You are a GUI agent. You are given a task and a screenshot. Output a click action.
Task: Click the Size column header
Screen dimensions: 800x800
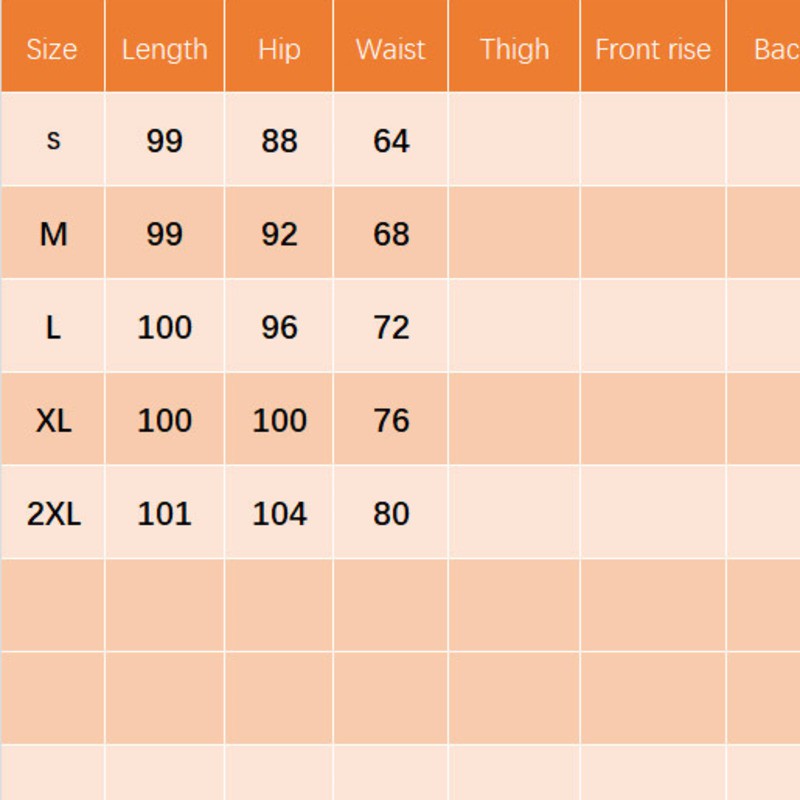pos(52,49)
